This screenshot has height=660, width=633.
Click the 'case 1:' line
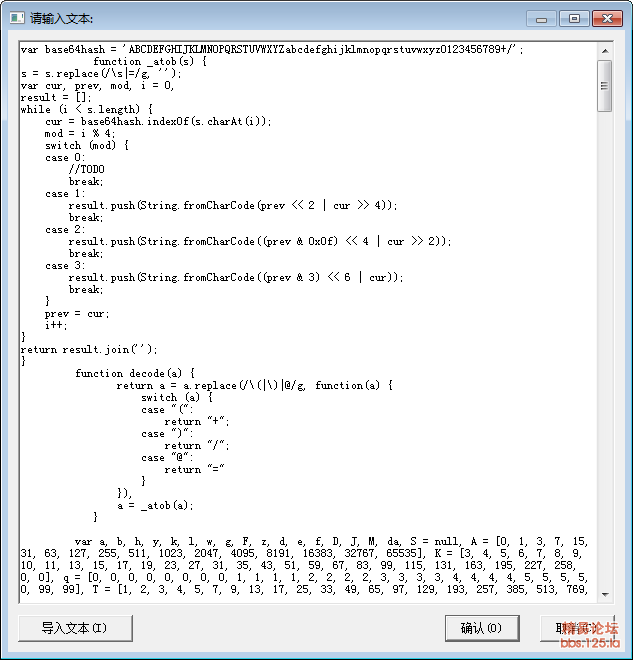pos(65,194)
